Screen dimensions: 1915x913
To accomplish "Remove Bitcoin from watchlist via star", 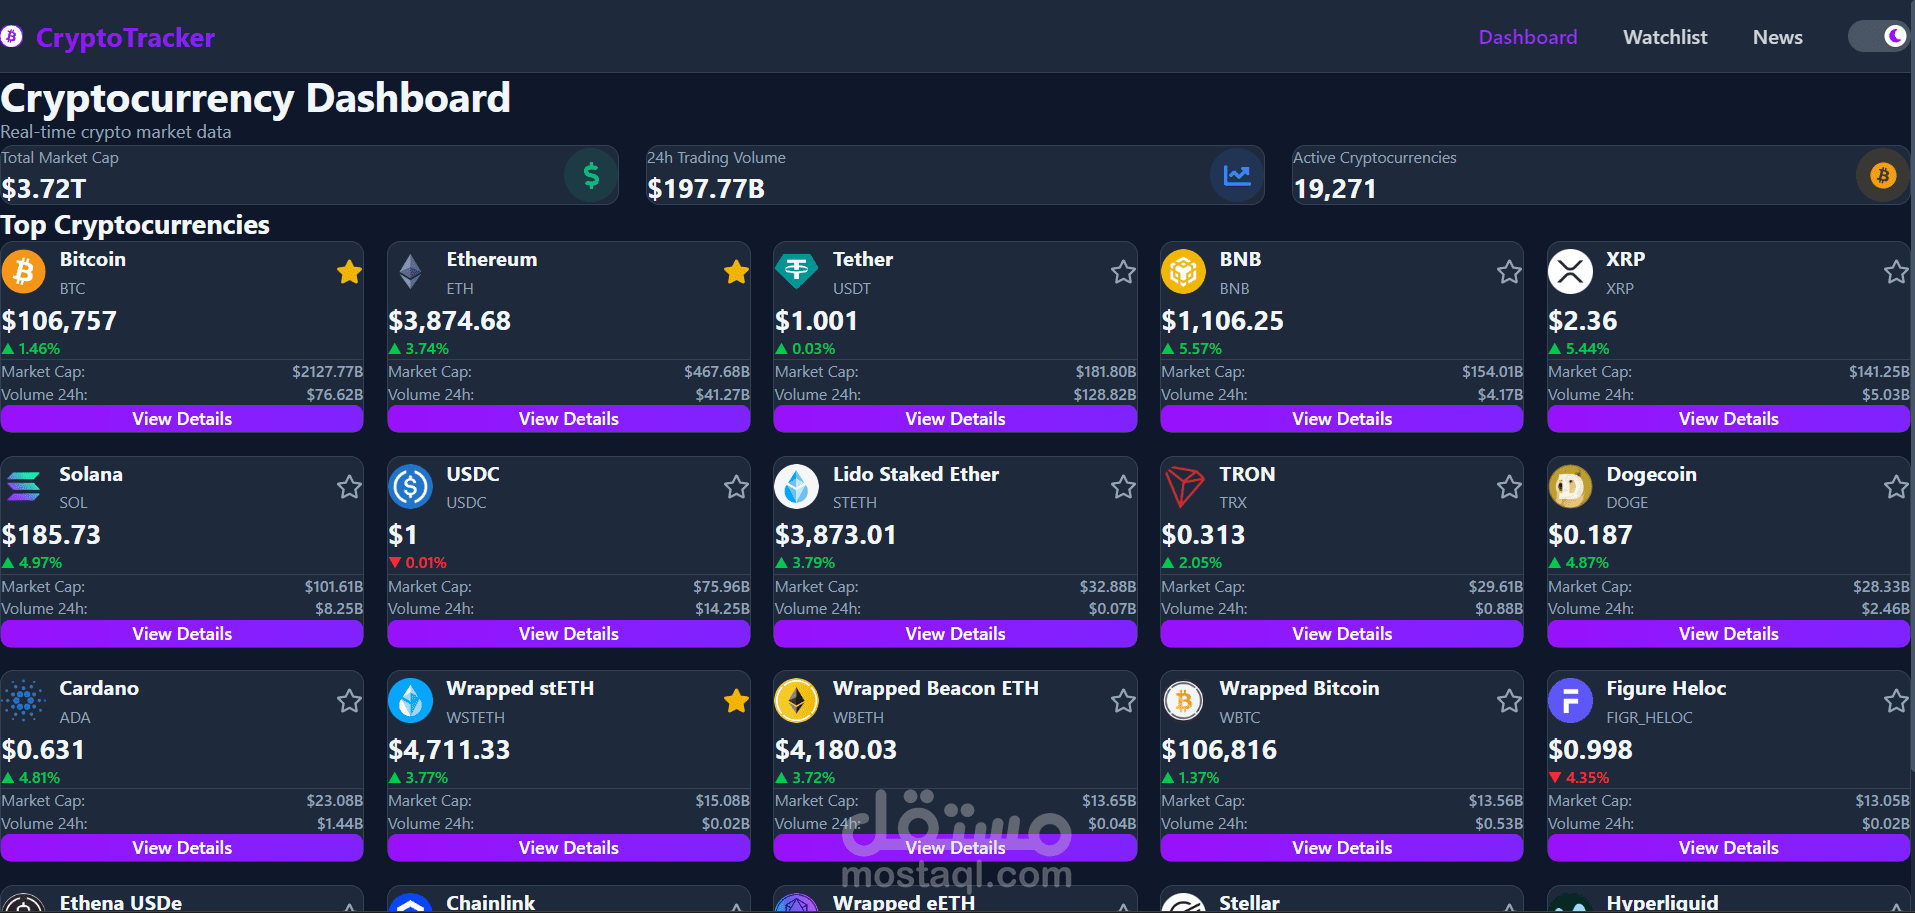I will click(x=349, y=272).
